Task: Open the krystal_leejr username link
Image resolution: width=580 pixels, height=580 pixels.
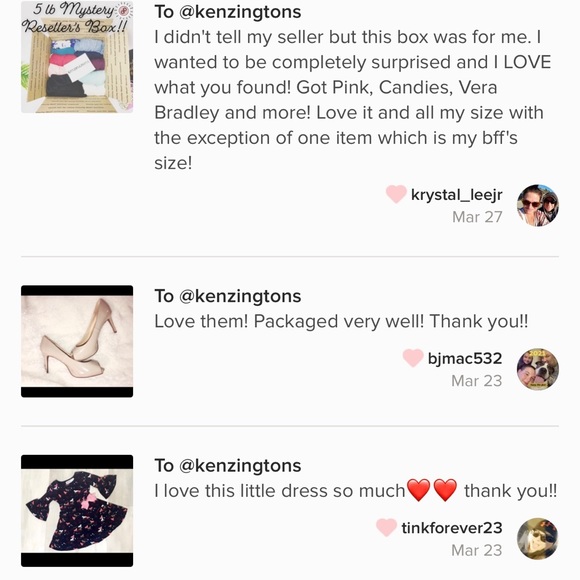Action: click(457, 195)
